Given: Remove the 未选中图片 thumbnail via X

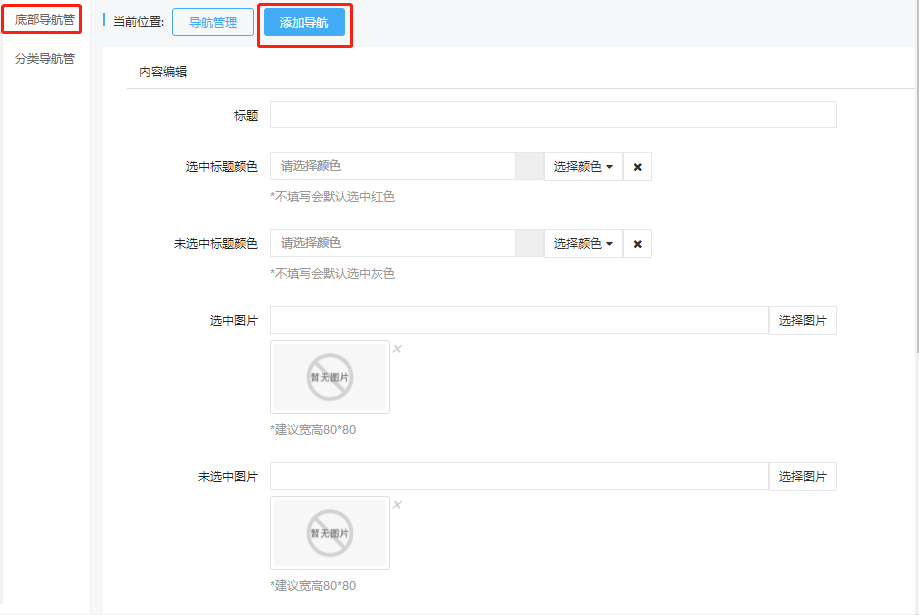Looking at the screenshot, I should pos(397,504).
